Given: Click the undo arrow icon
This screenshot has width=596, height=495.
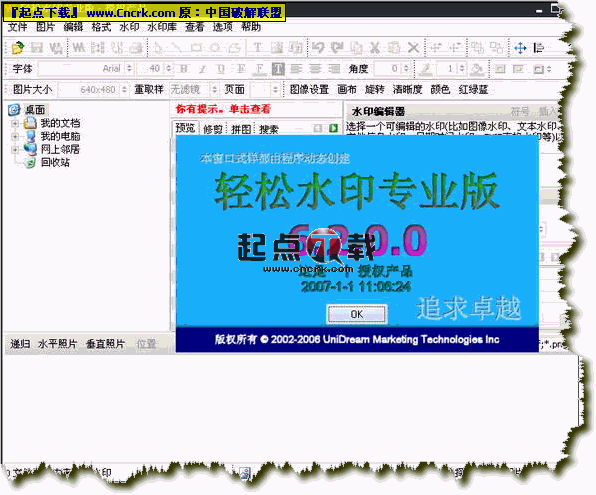Looking at the screenshot, I should click(x=318, y=48).
